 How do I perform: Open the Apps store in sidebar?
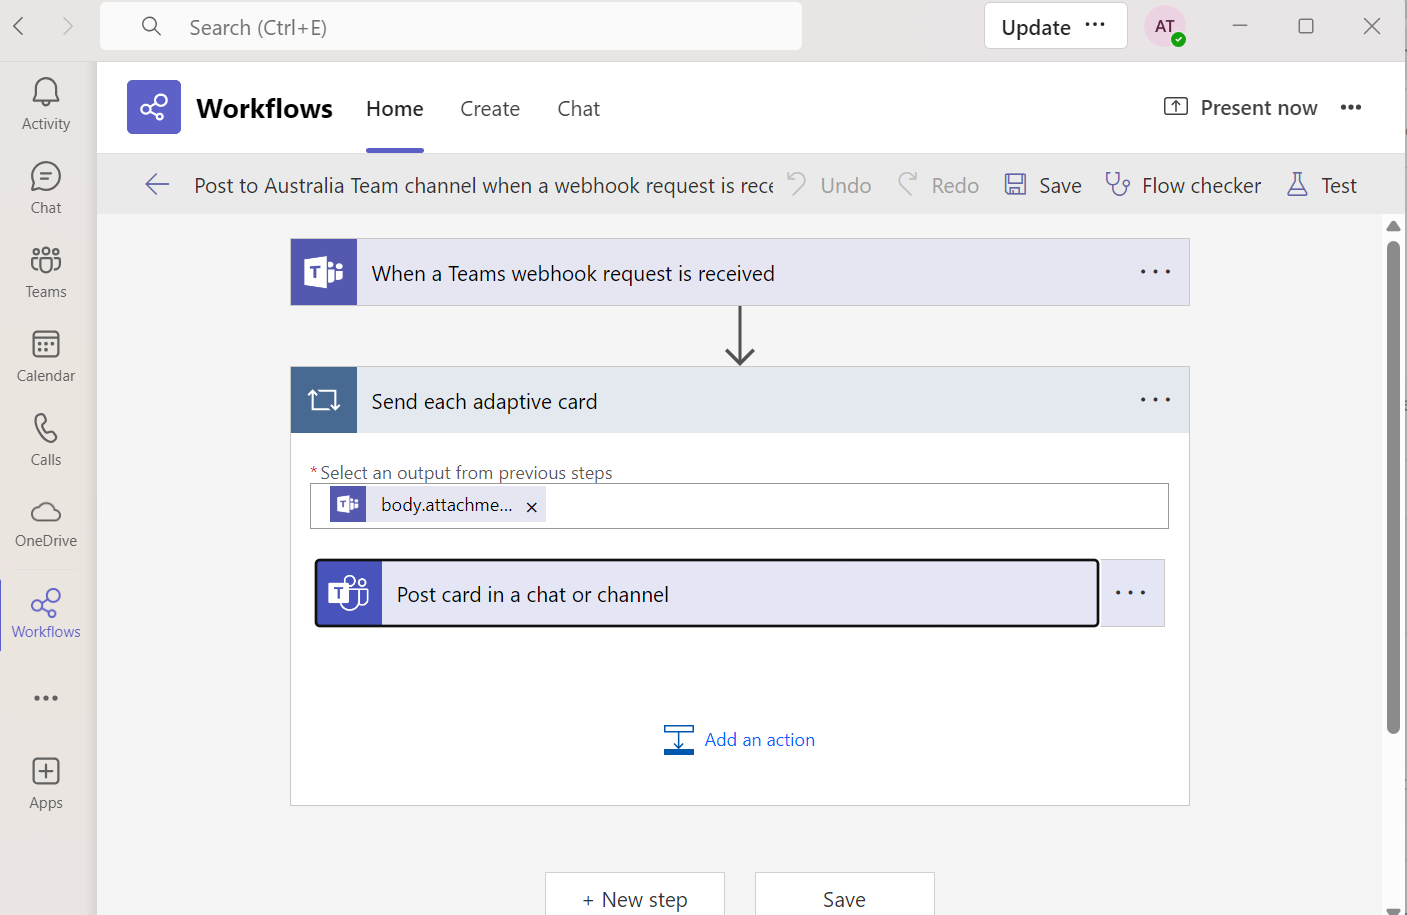click(46, 783)
